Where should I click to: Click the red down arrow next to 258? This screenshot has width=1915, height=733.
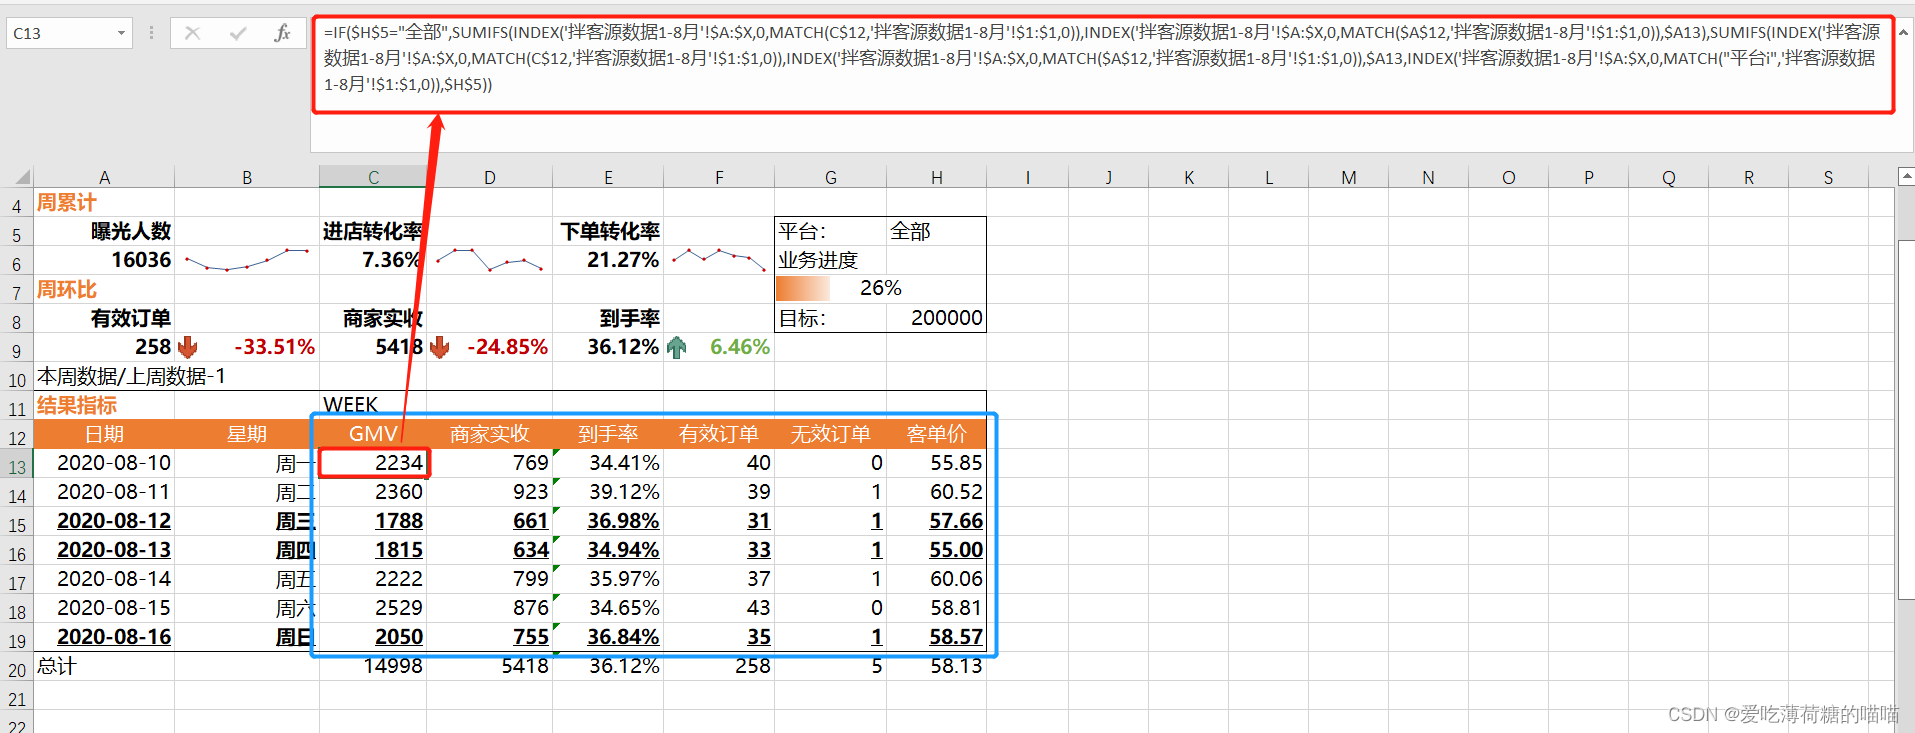187,347
